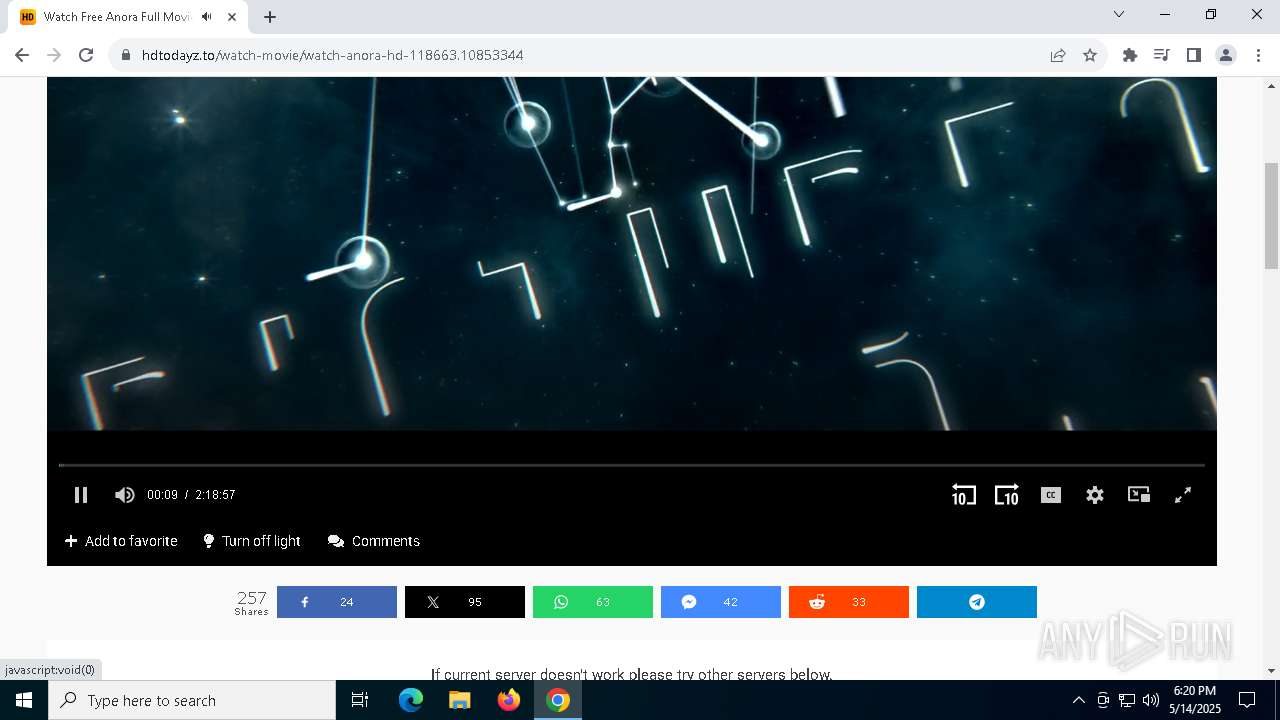The width and height of the screenshot is (1280, 720).
Task: Open Windows notification center
Action: coord(1247,700)
